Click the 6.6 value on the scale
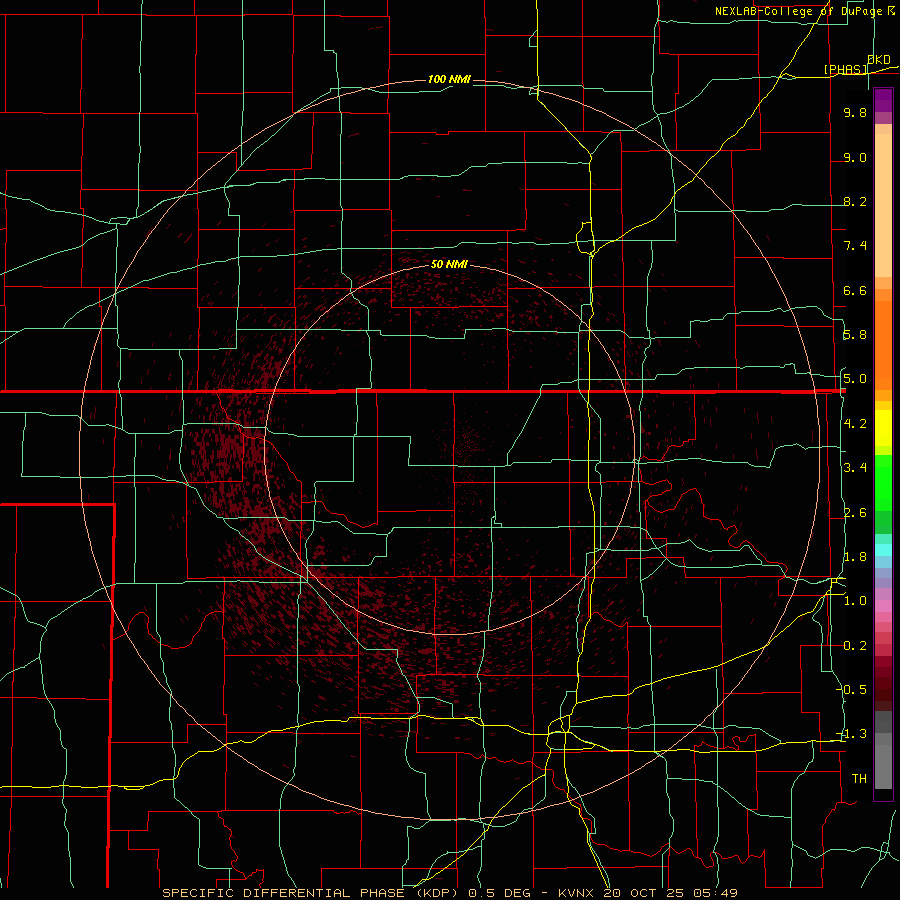 point(855,290)
